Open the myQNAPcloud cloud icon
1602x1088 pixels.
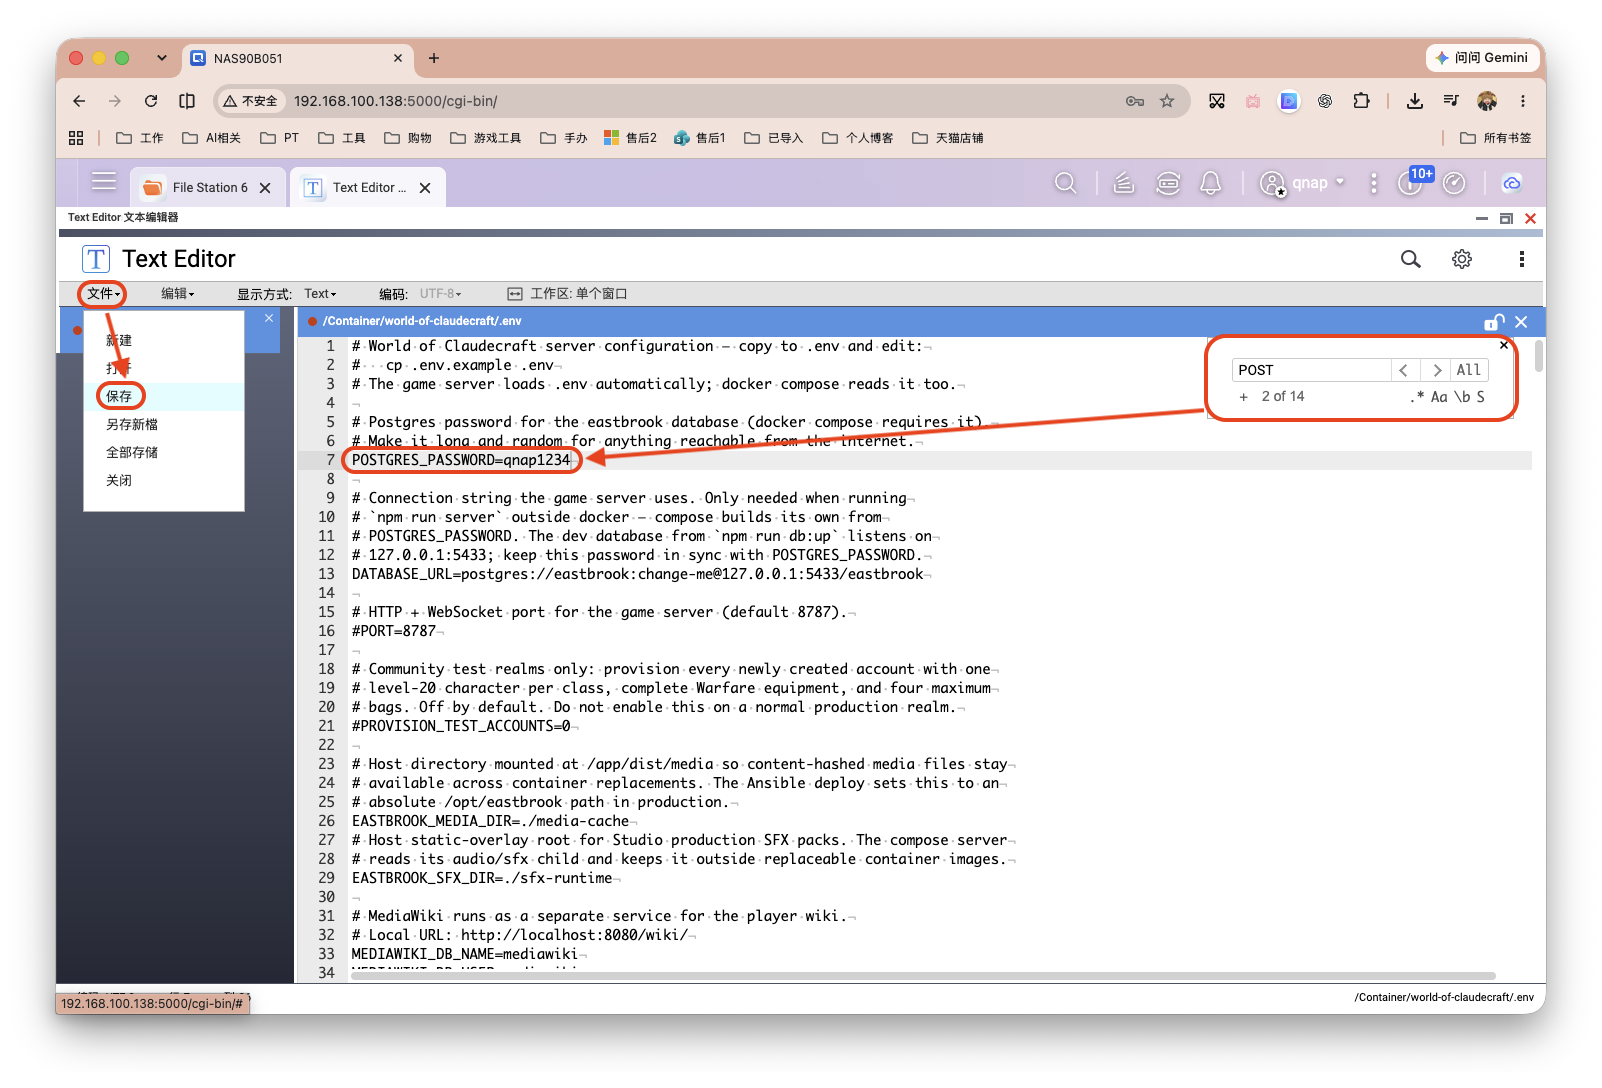click(1512, 183)
